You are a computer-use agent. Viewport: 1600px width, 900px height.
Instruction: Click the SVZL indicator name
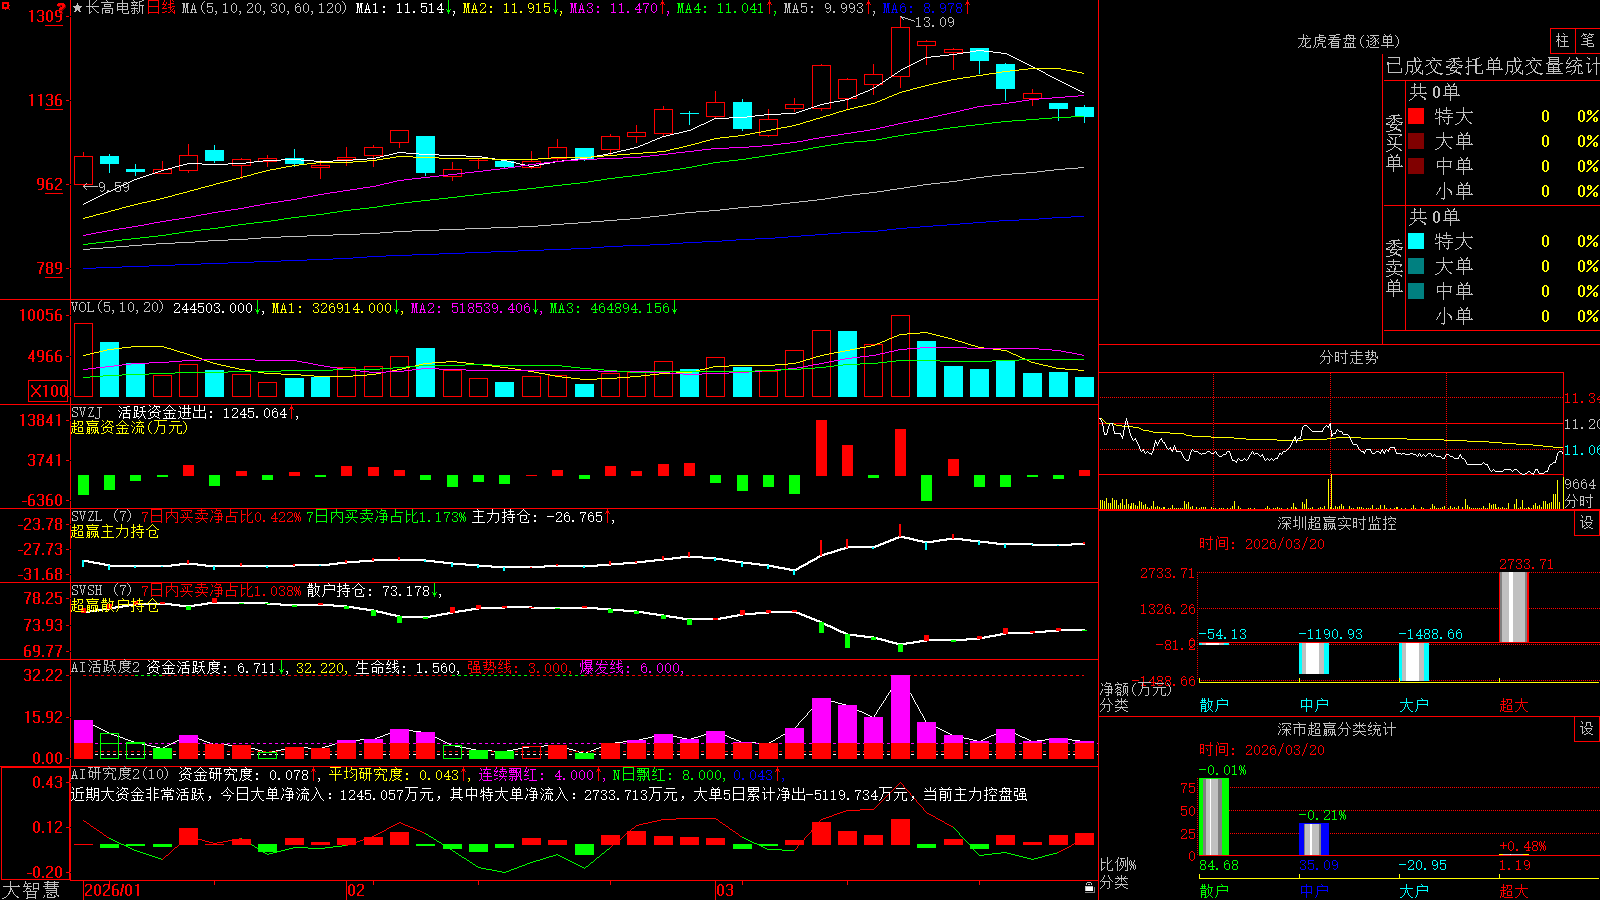(x=87, y=516)
